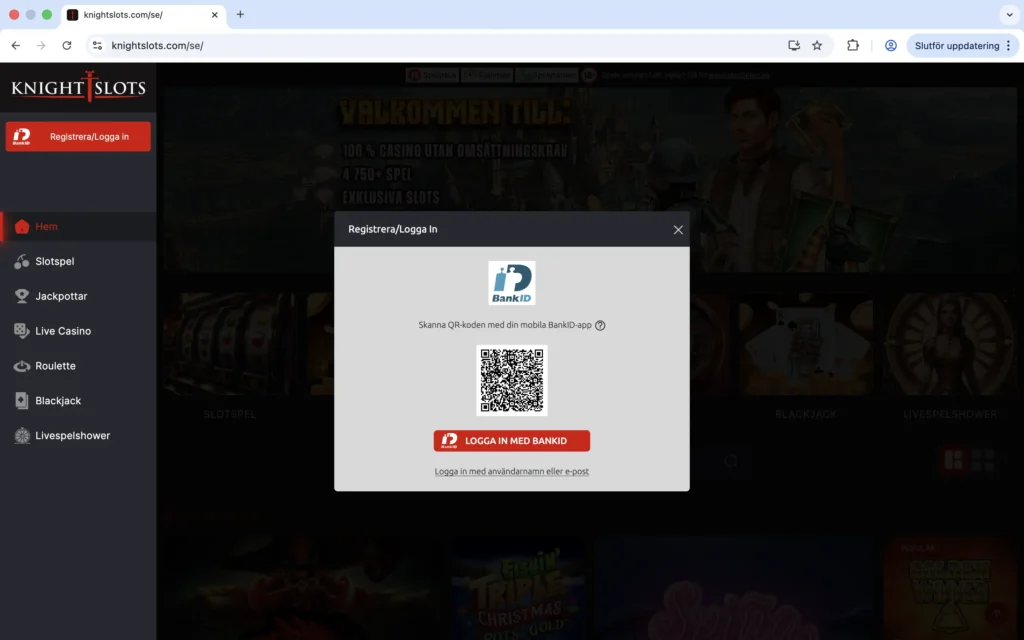Open the red Registrera/Logga in sidebar button
Viewport: 1024px width, 640px height.
78,136
